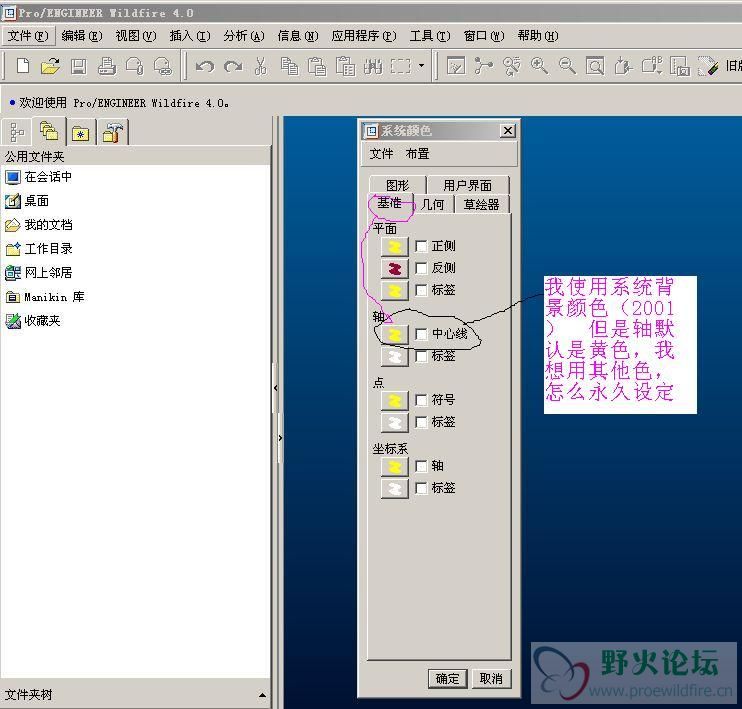Viewport: 742px width, 709px height.
Task: Switch to the Folder Browser navigator tab
Action: [49, 131]
